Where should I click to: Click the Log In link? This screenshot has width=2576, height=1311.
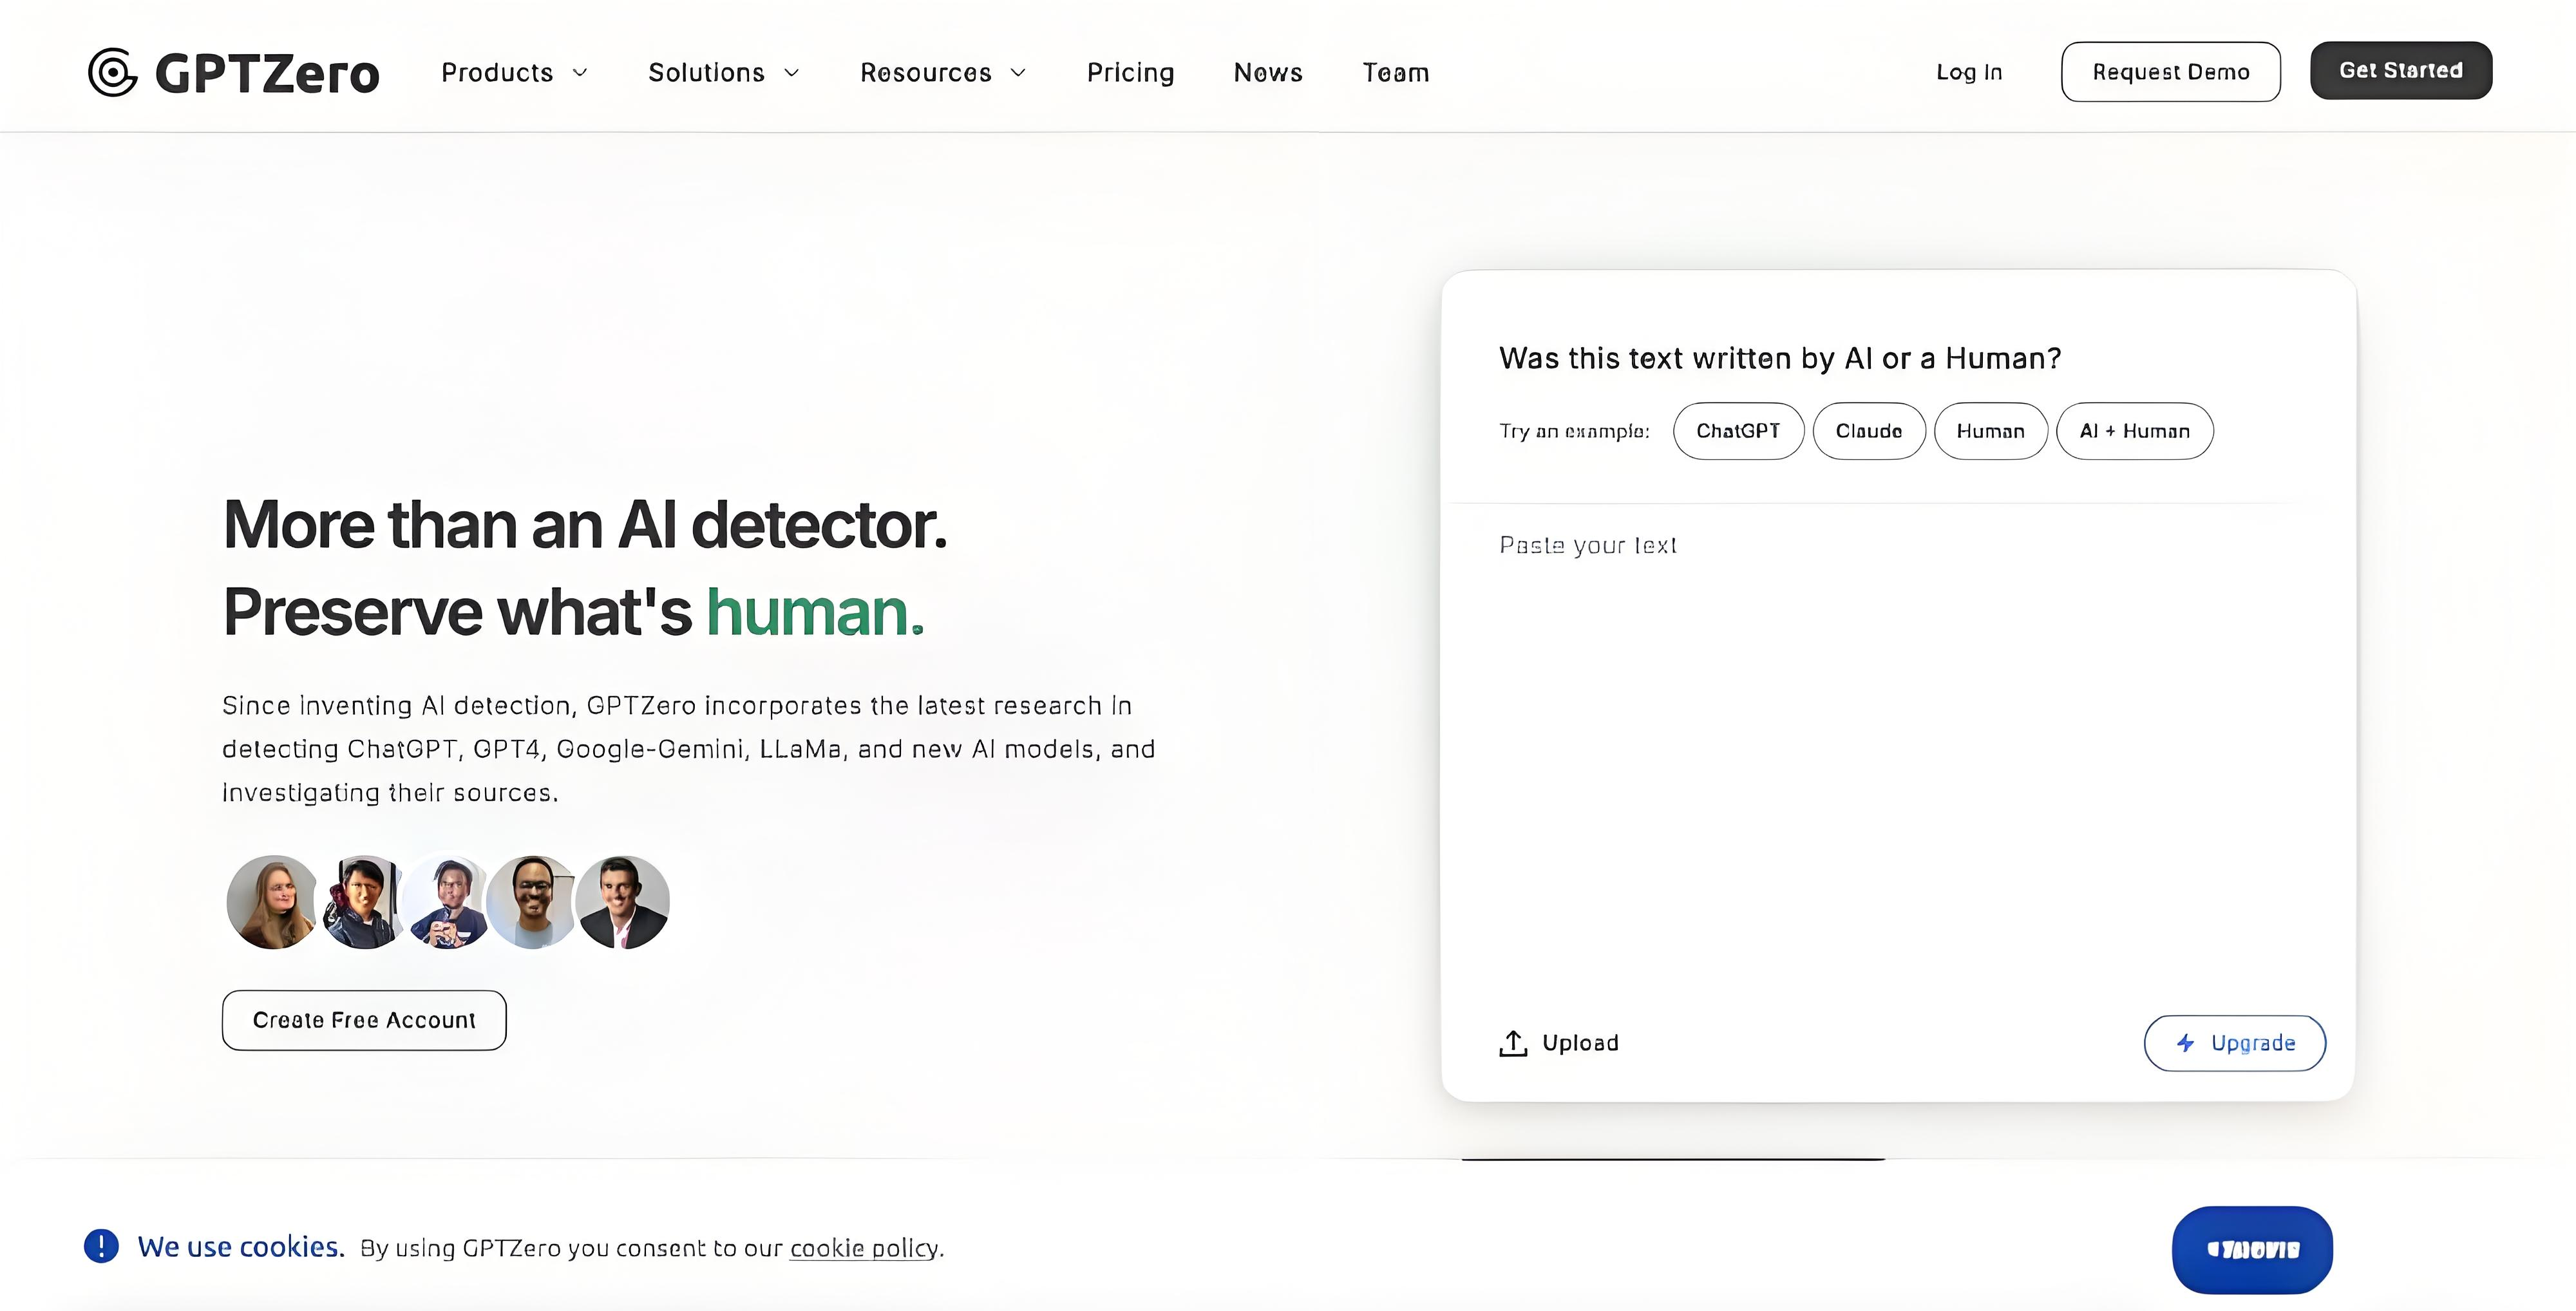point(1968,72)
